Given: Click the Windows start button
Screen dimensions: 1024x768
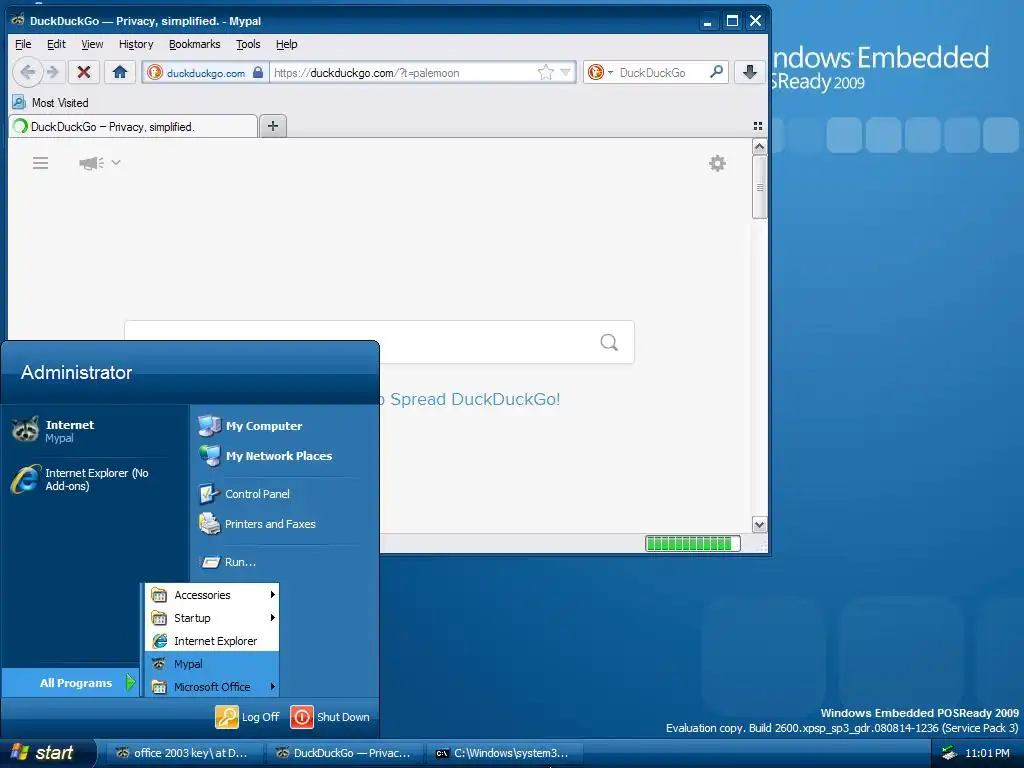Looking at the screenshot, I should click(x=46, y=752).
